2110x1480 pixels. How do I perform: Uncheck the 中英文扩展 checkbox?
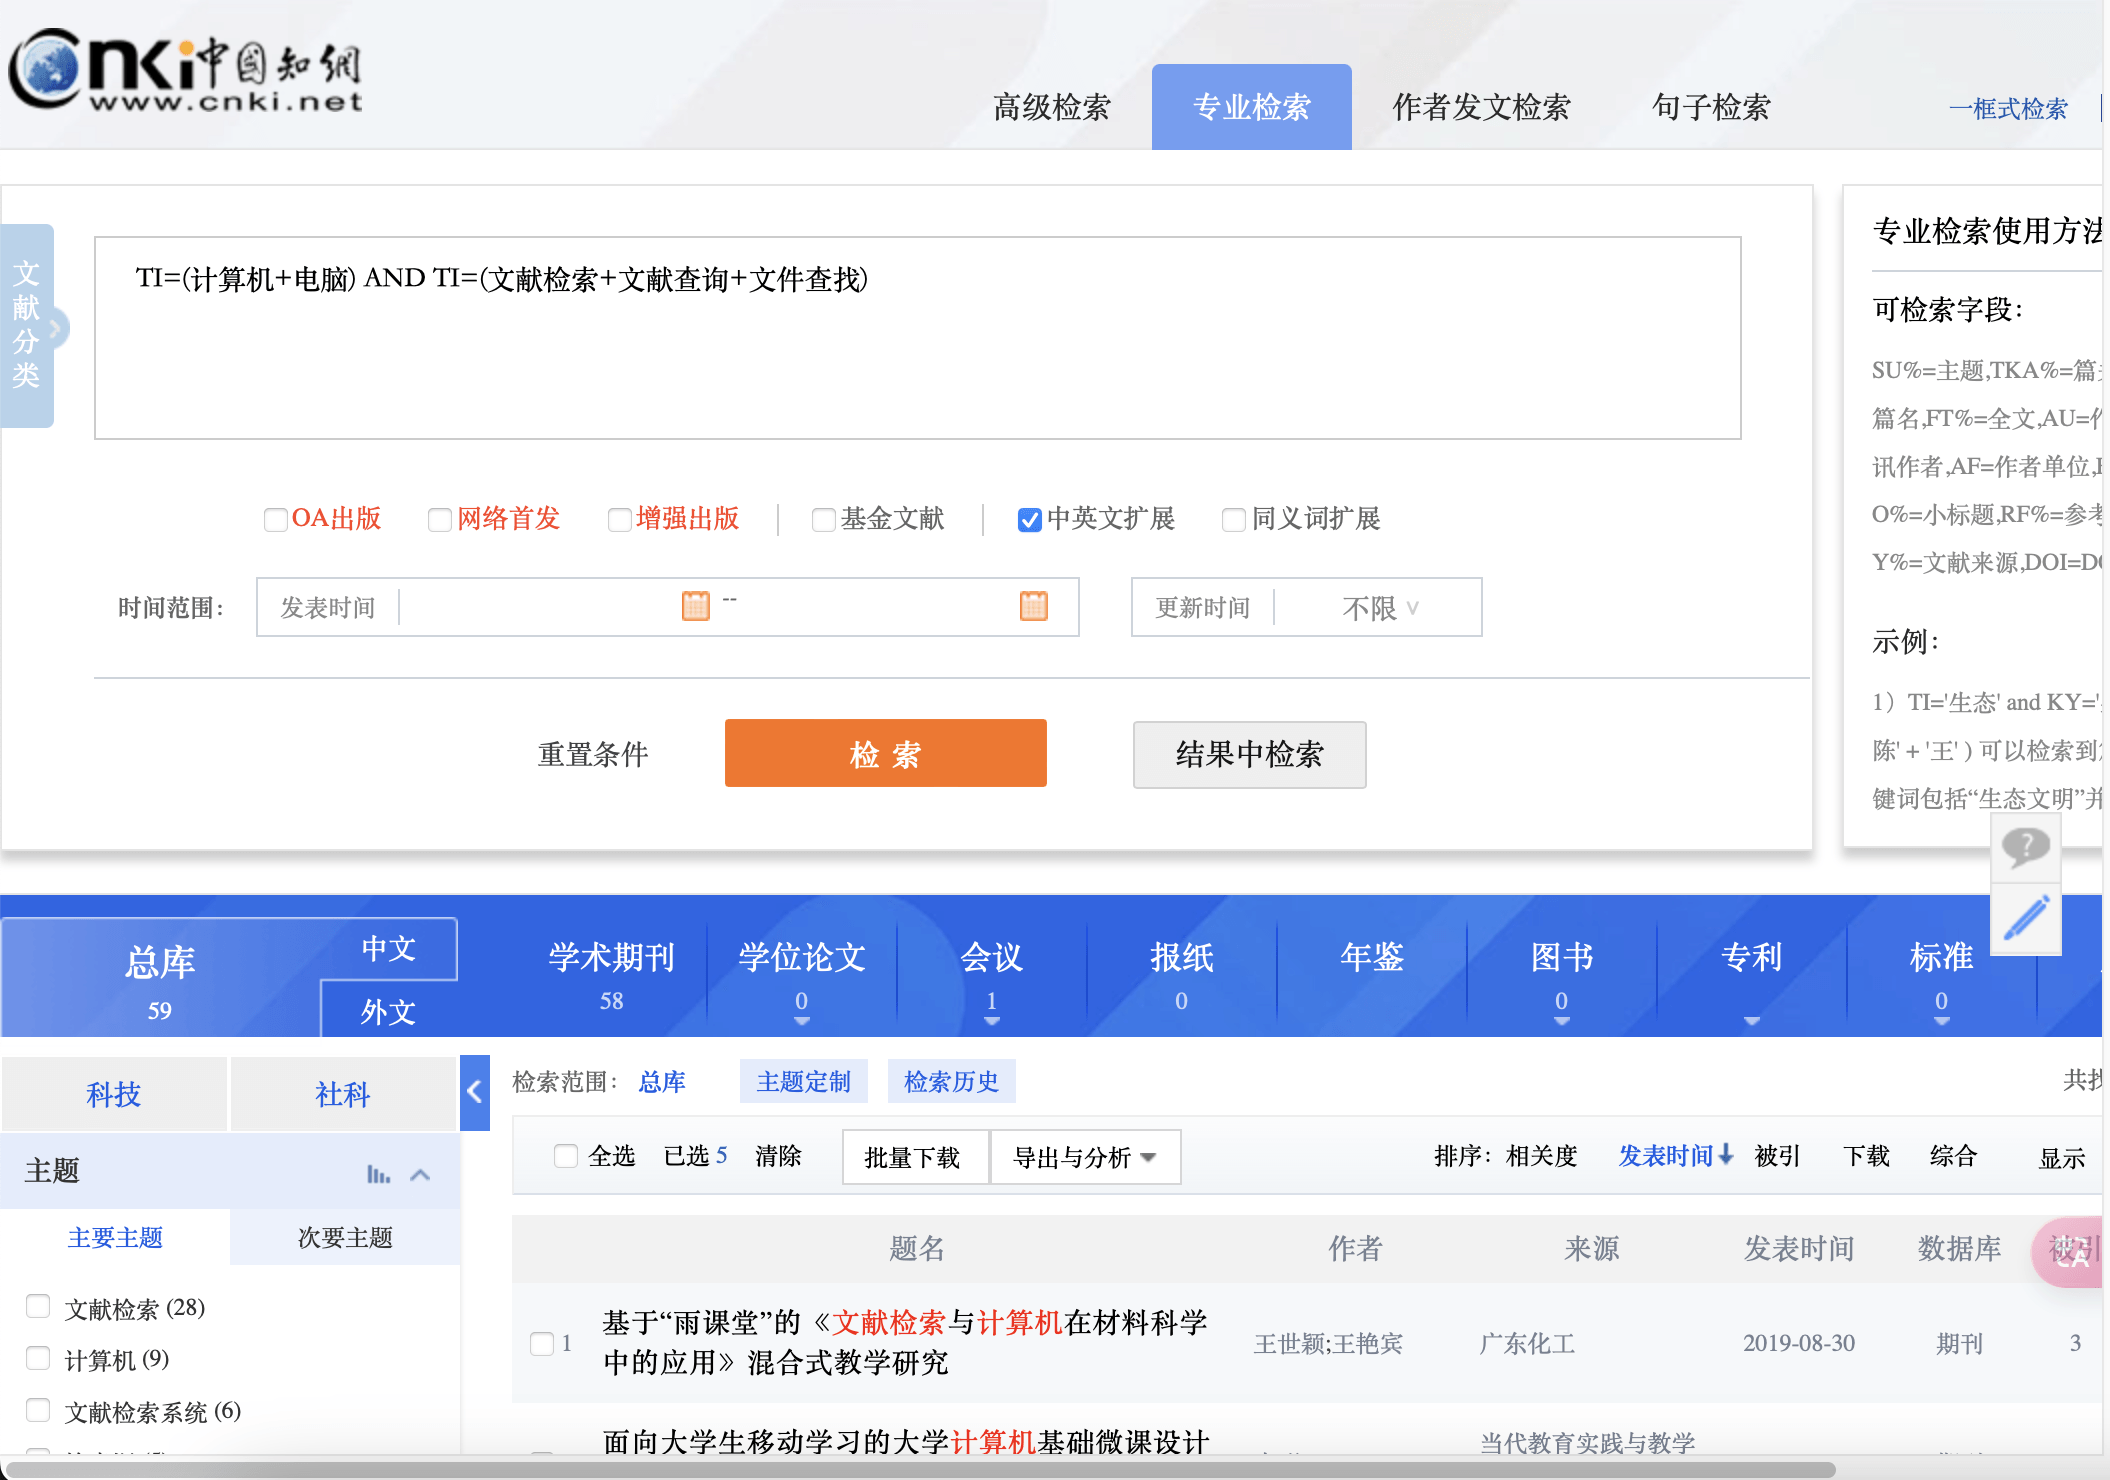tap(1029, 519)
